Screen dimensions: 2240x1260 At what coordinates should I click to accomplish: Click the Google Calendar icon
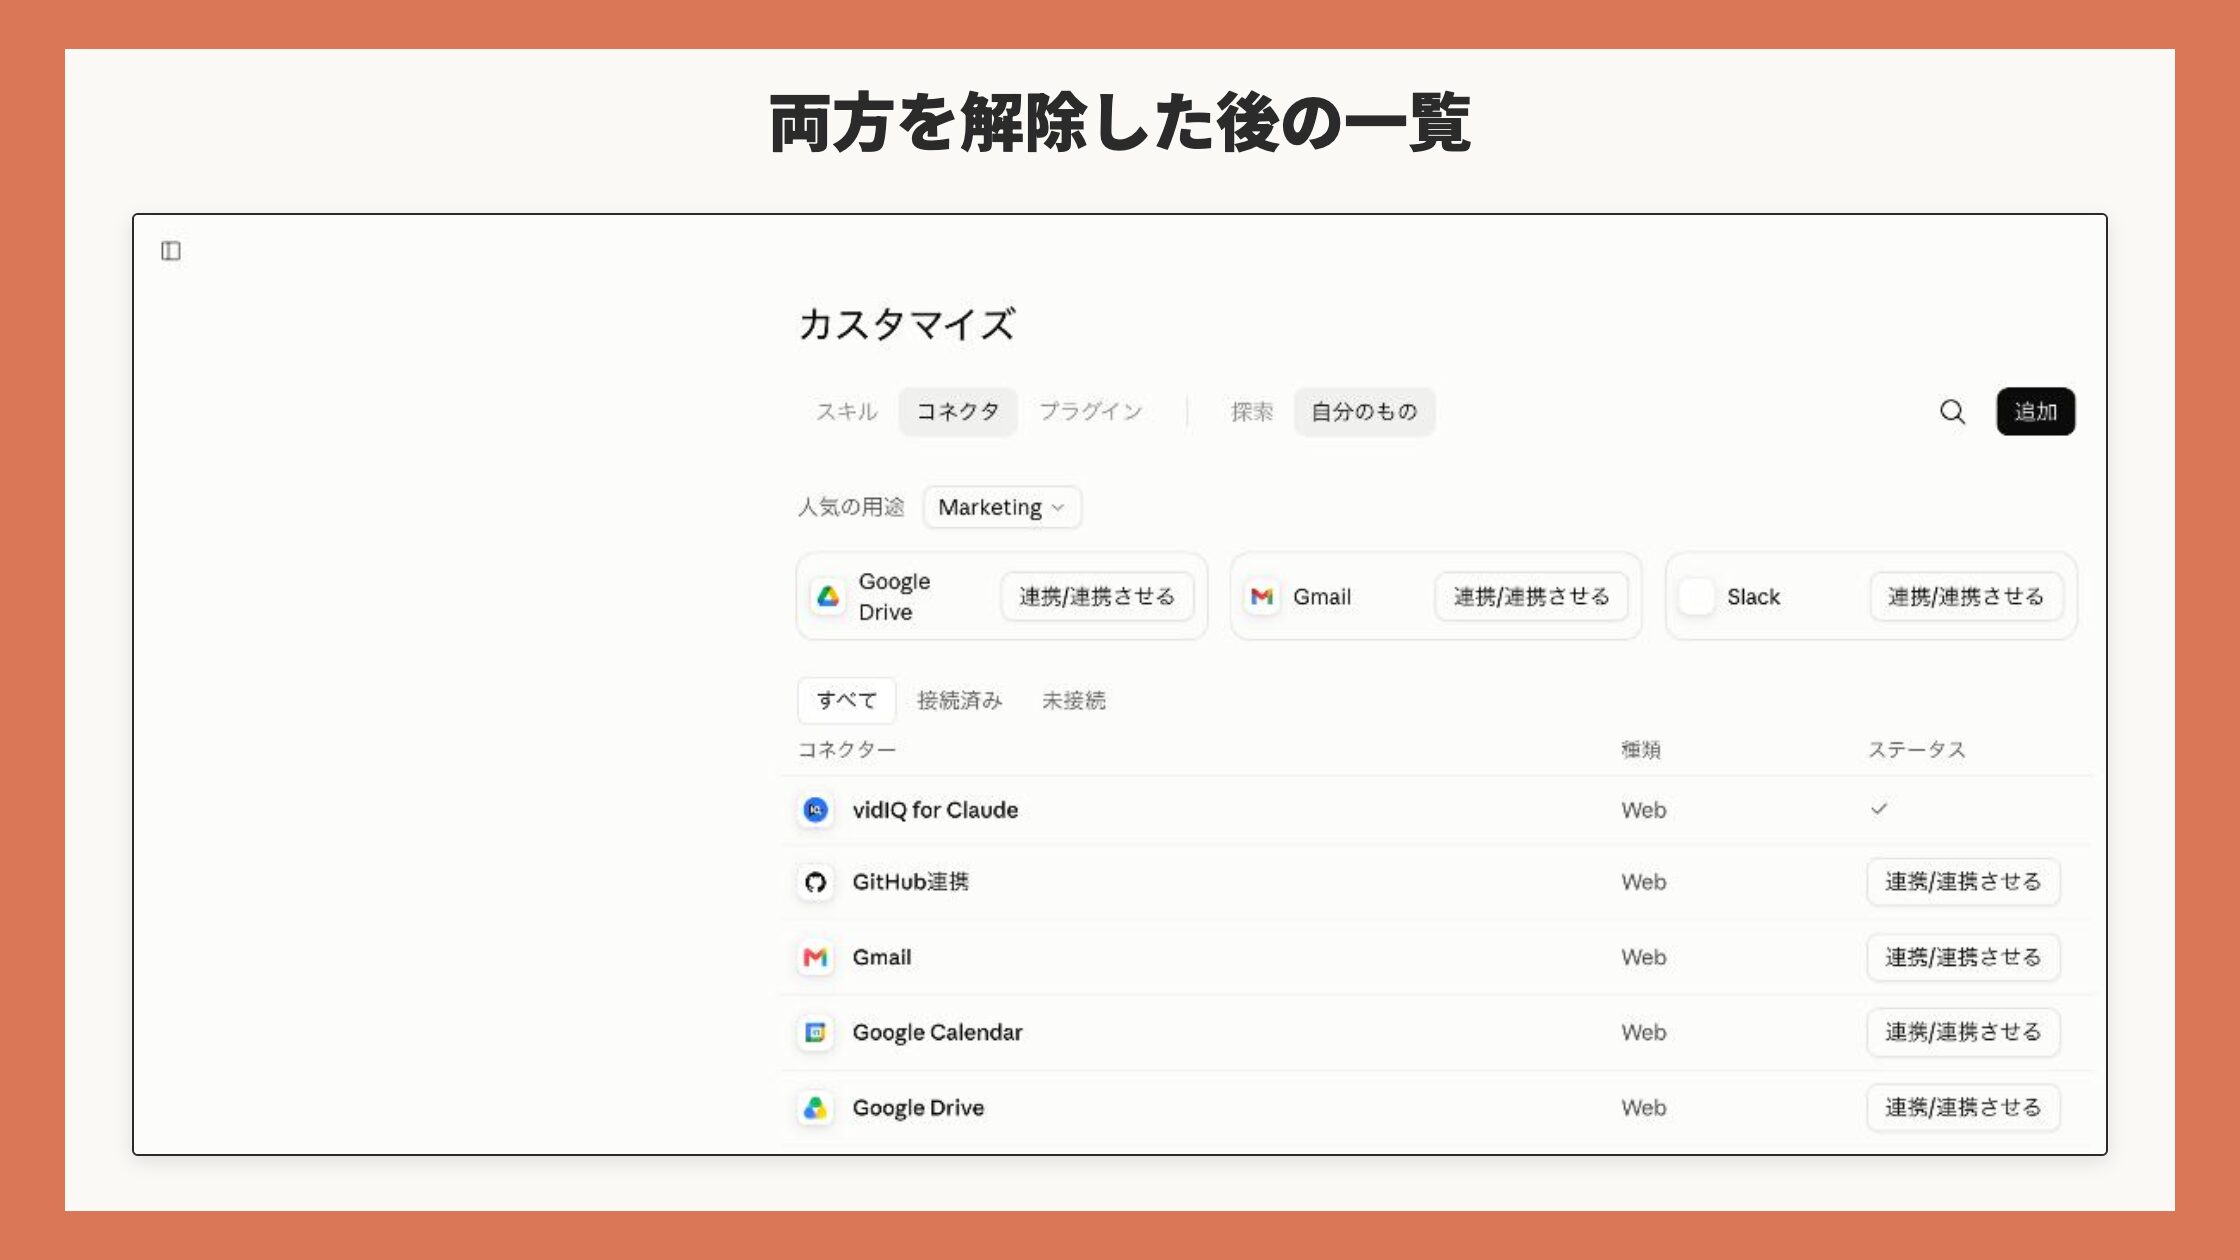(816, 1032)
